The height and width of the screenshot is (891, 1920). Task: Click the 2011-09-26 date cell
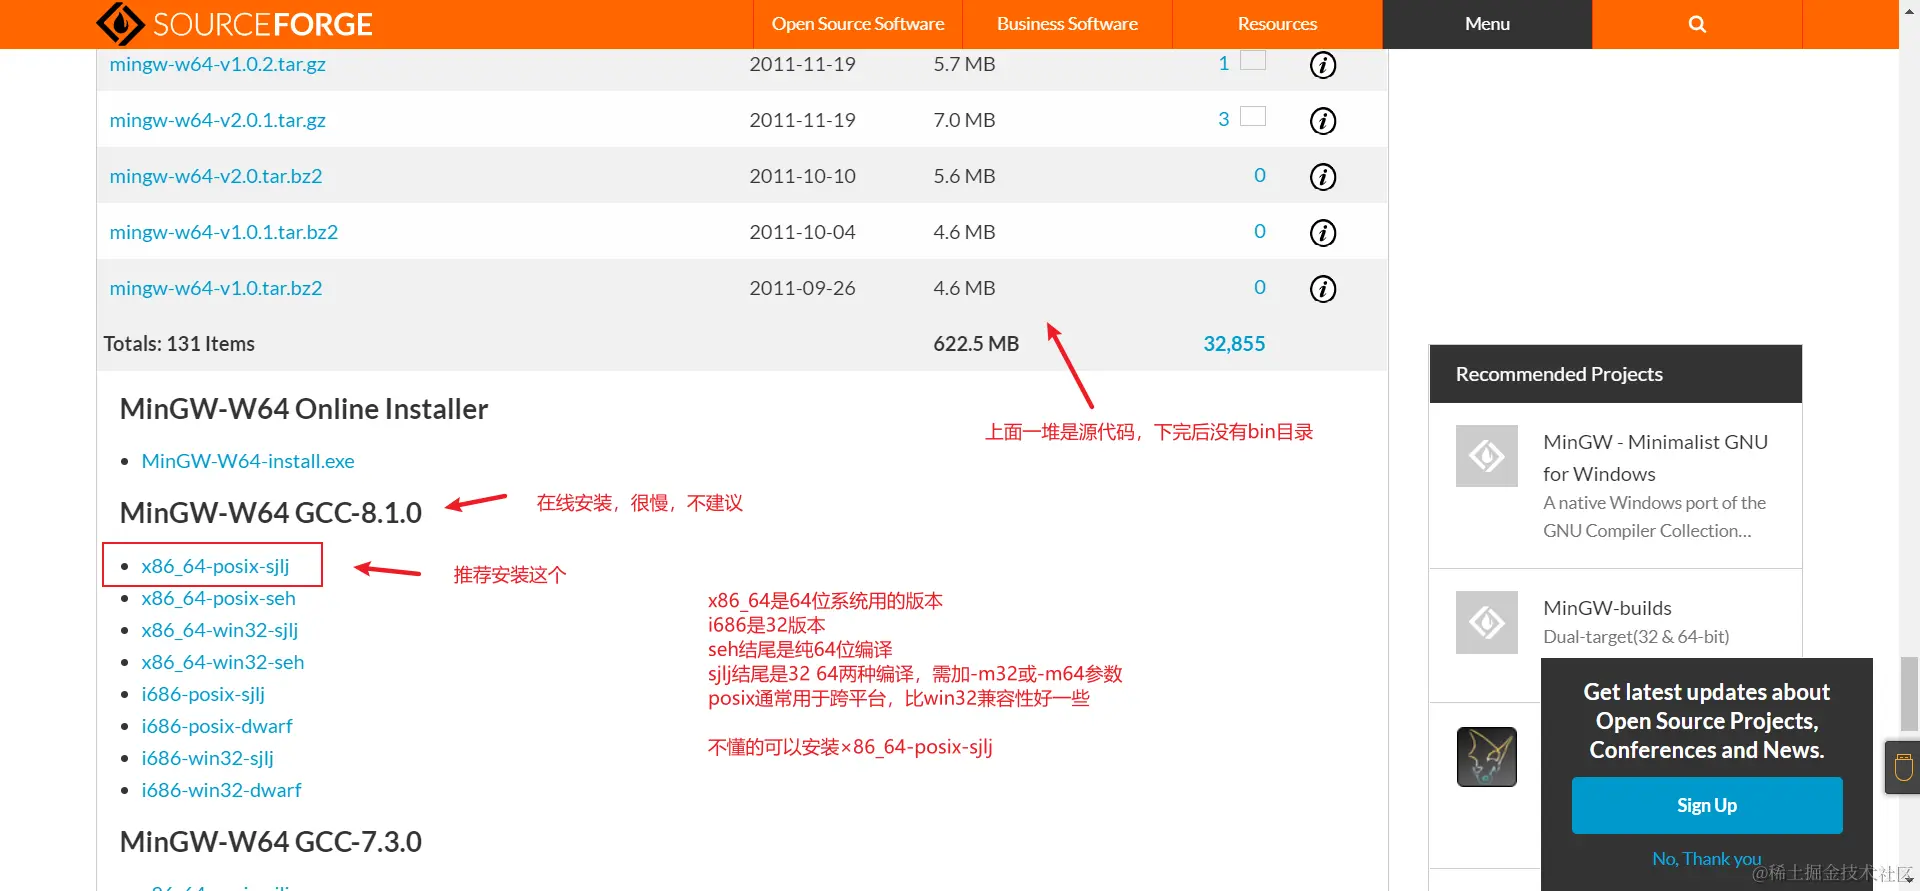pos(802,288)
